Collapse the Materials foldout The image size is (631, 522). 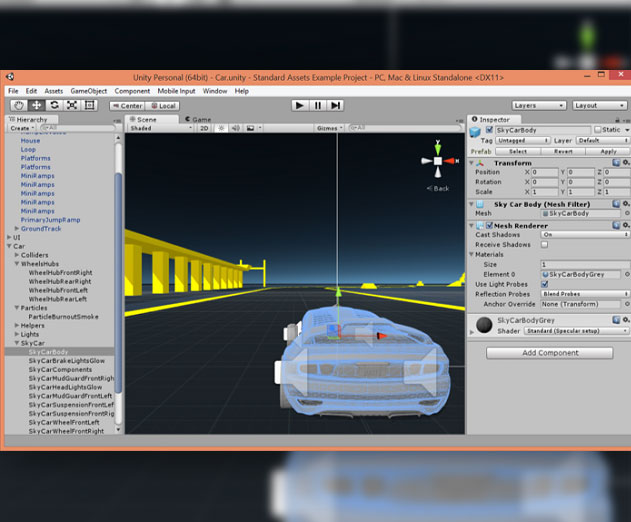coord(471,254)
